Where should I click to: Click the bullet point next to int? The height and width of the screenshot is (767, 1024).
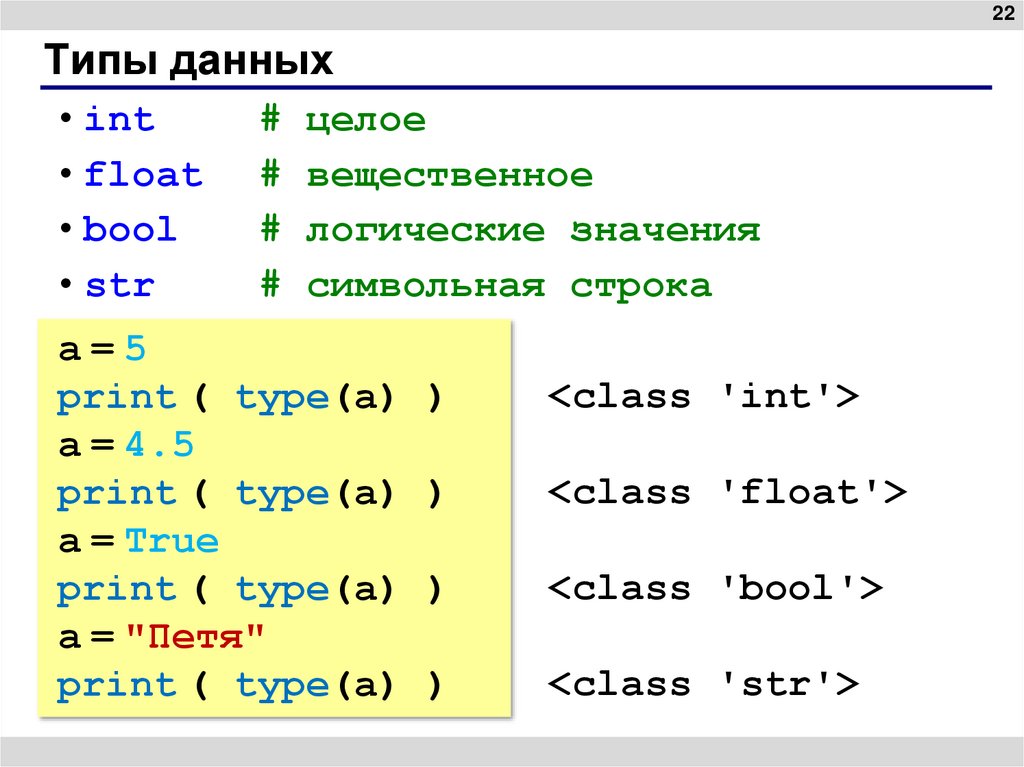coord(65,119)
